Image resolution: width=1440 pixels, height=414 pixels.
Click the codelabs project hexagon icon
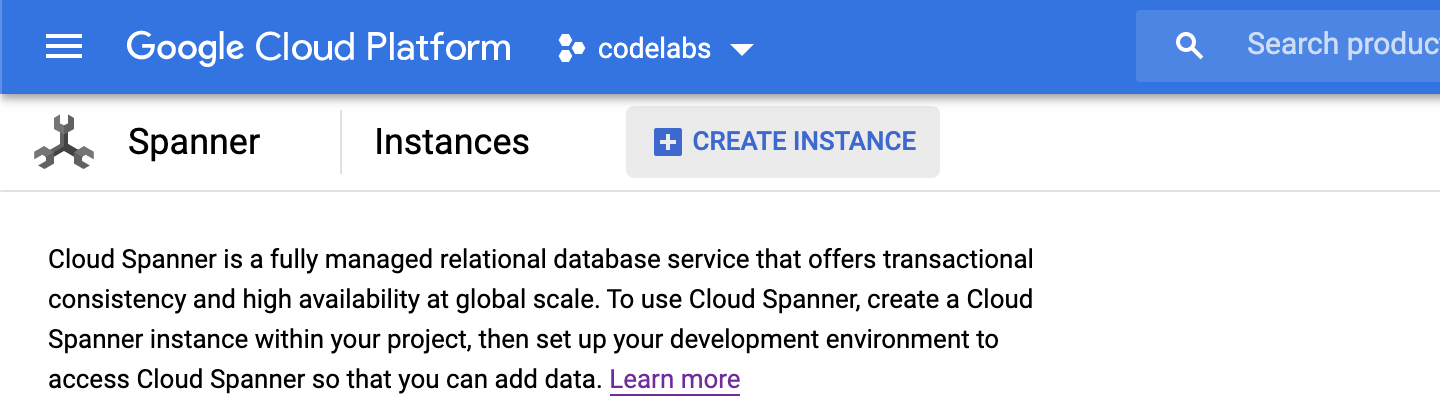tap(571, 48)
